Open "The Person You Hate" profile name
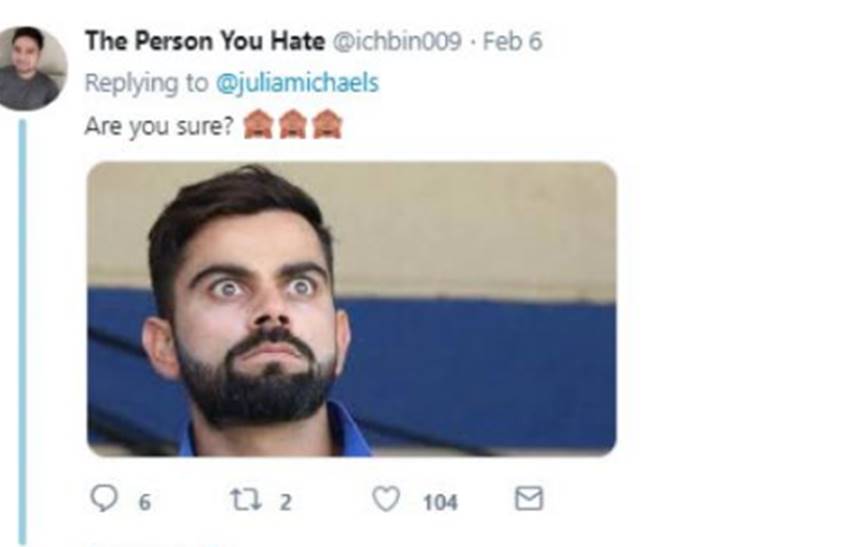Screen dimensions: 850x547 [x=204, y=42]
